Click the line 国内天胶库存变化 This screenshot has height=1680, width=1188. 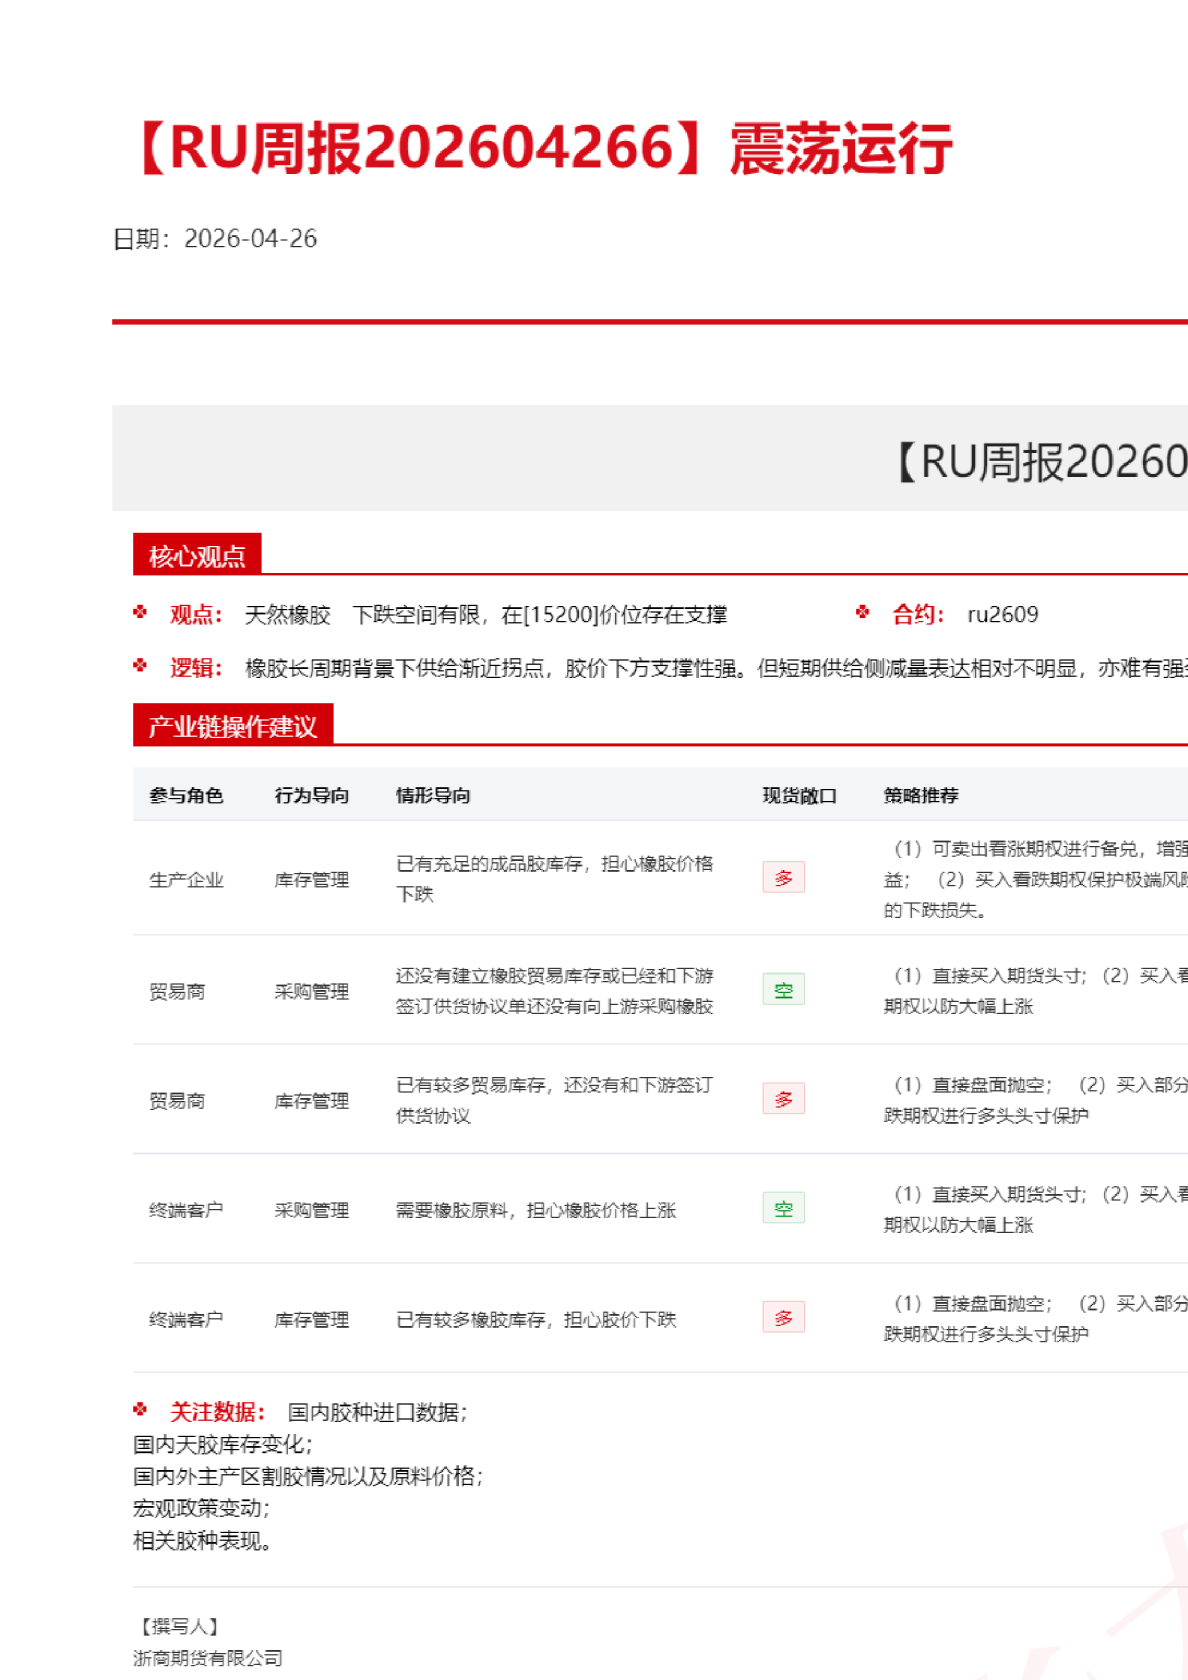pyautogui.click(x=222, y=1444)
